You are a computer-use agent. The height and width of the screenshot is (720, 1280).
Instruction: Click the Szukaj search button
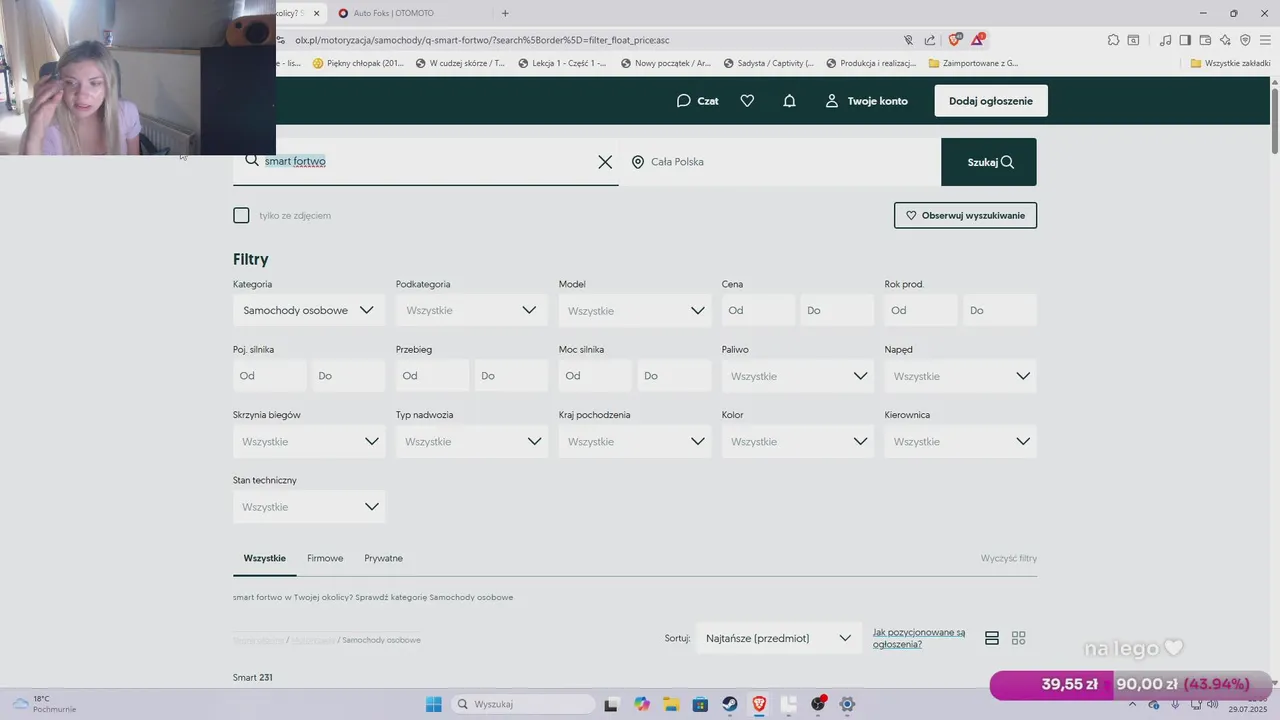pyautogui.click(x=989, y=162)
